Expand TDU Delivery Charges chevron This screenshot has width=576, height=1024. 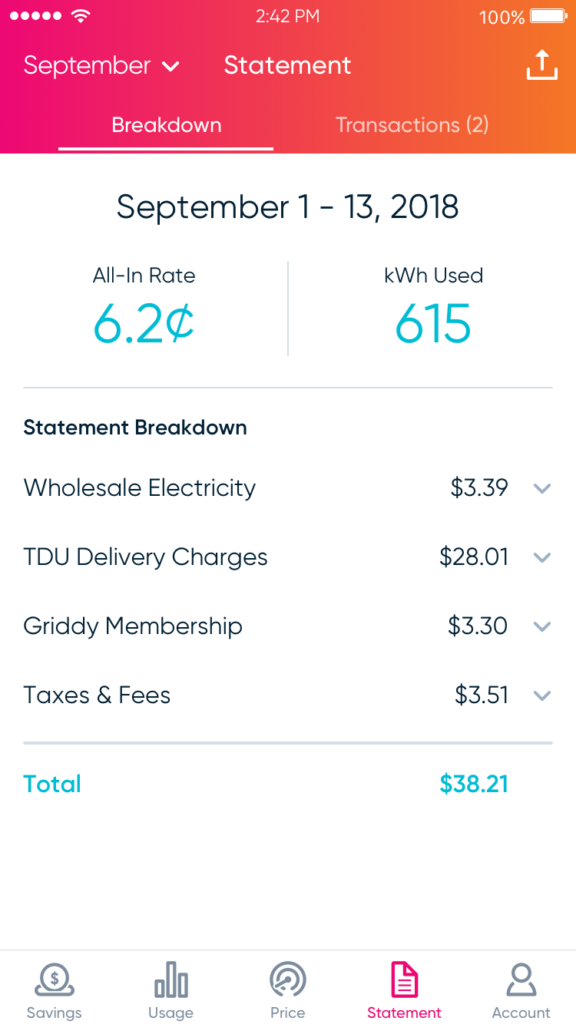pos(542,557)
